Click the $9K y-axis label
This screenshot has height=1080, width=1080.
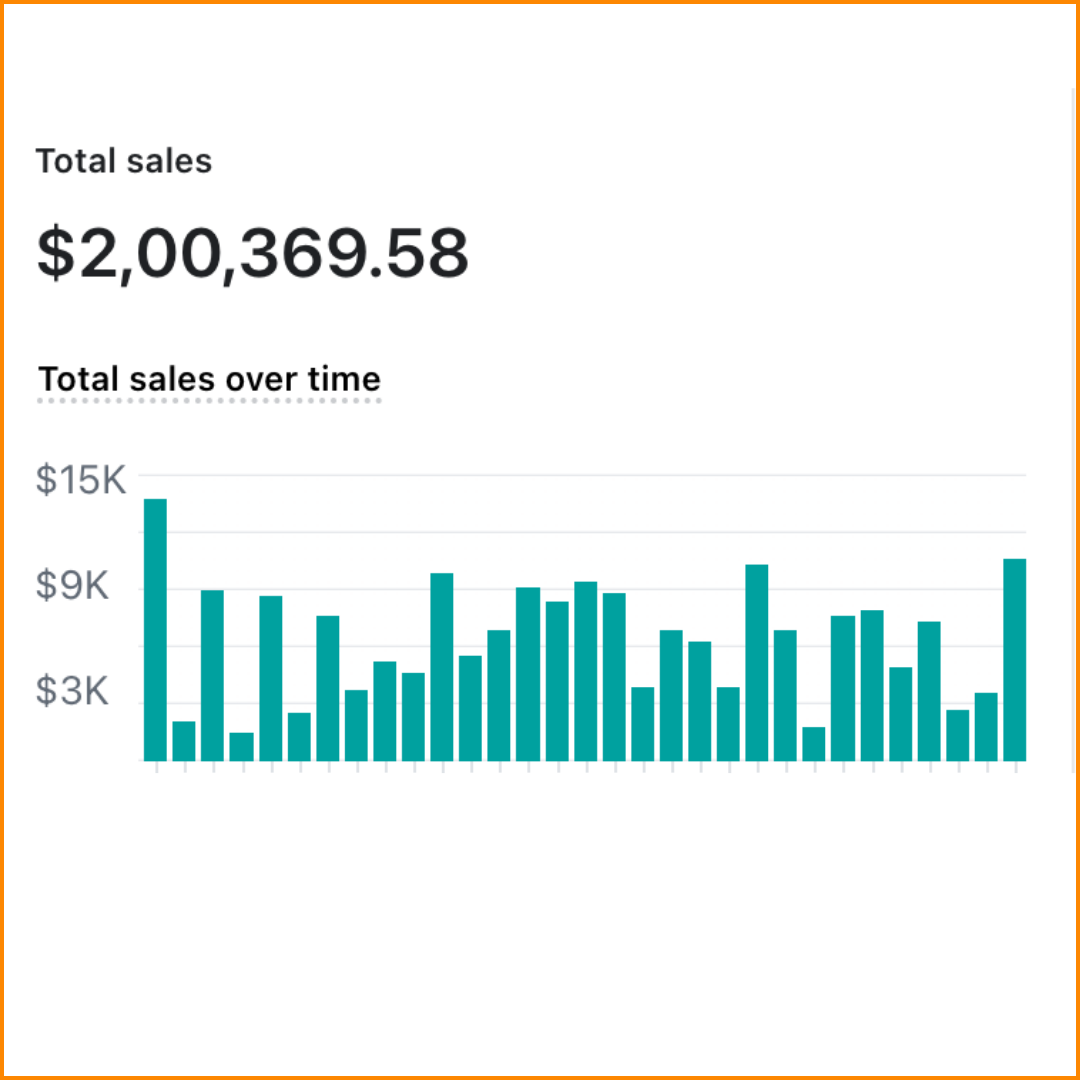(x=72, y=586)
